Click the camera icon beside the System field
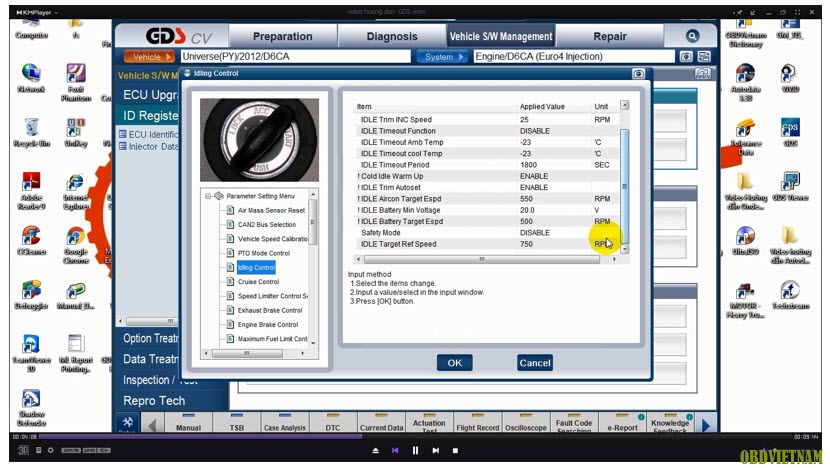830x468 pixels. [685, 57]
